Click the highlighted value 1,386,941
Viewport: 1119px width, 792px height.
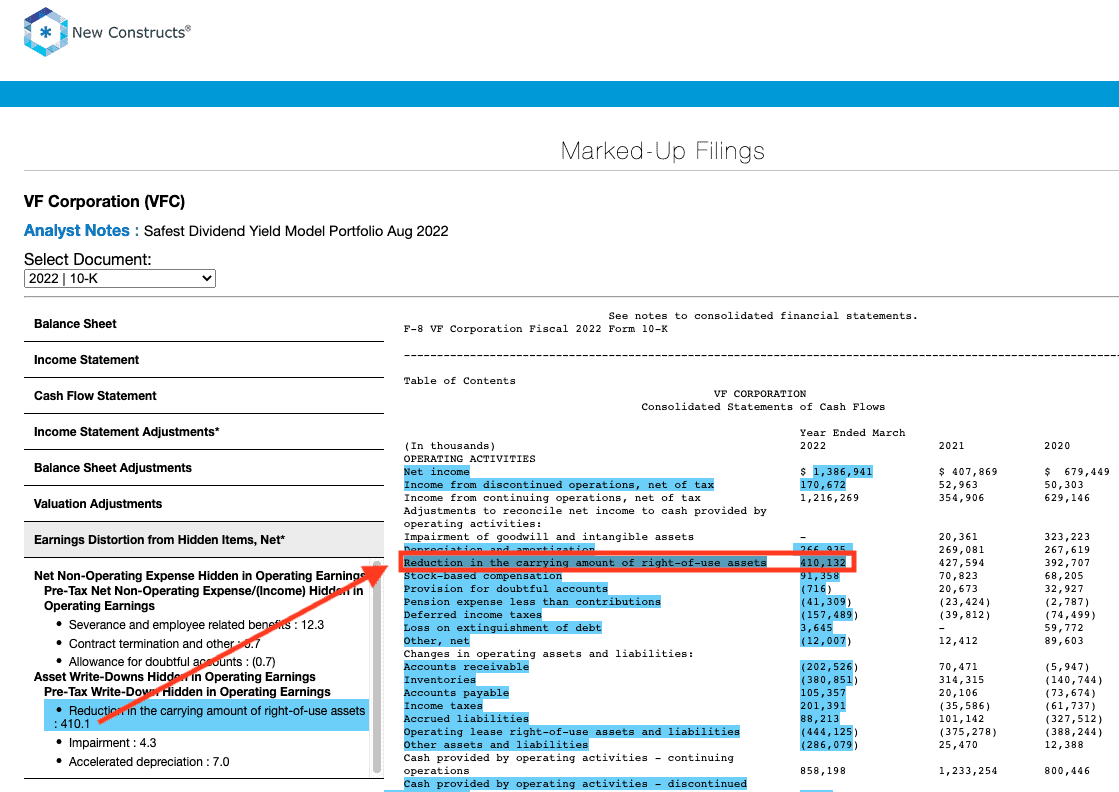(x=843, y=472)
